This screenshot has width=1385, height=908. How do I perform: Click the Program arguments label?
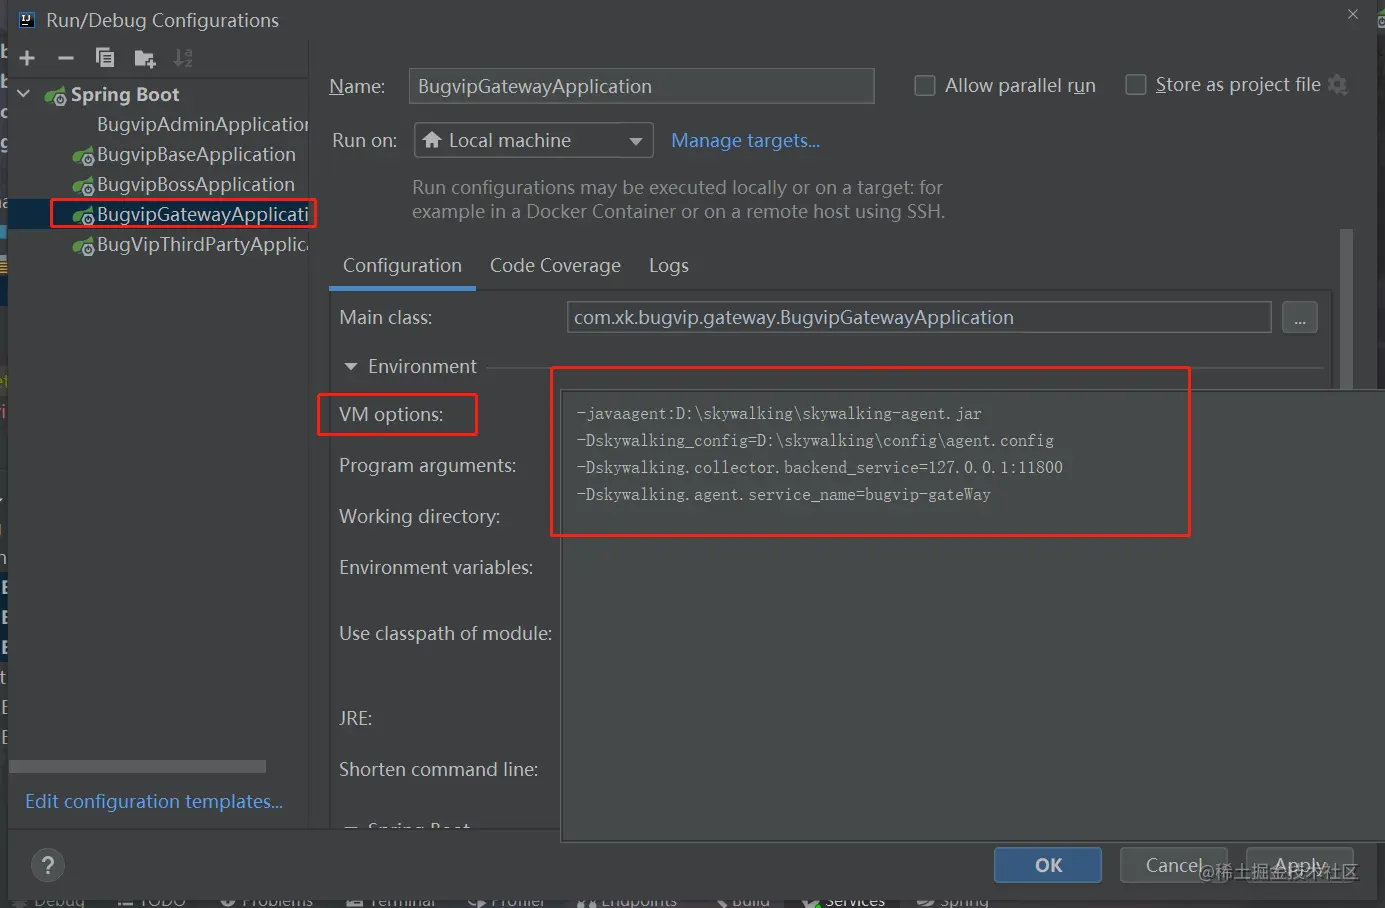point(428,466)
